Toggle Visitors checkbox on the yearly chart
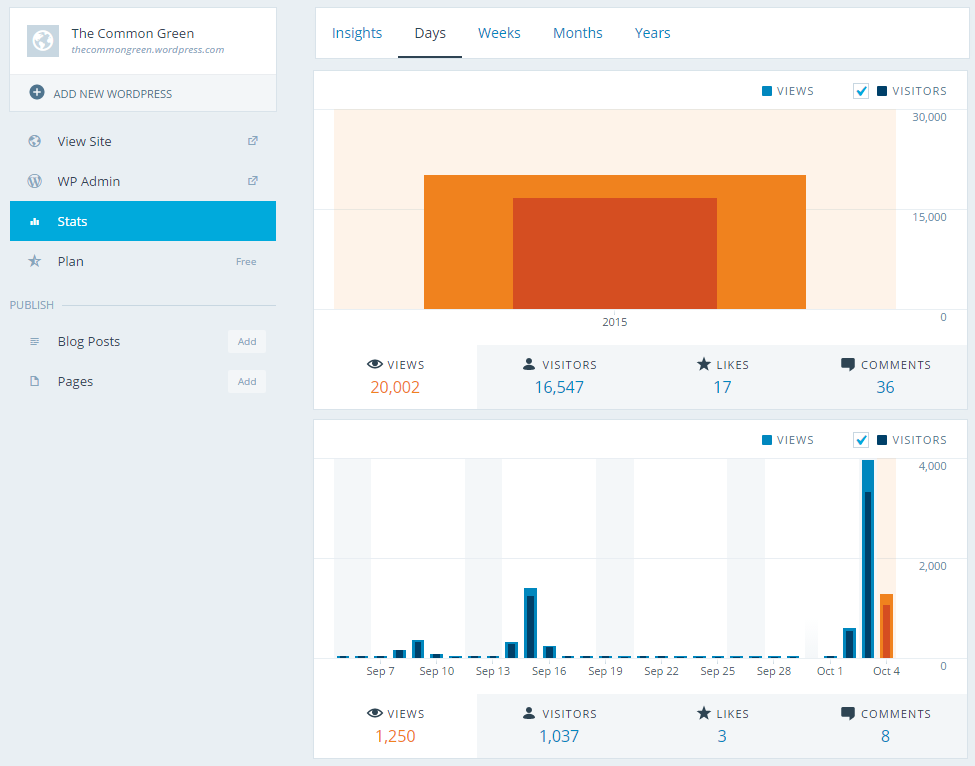This screenshot has height=766, width=975. pyautogui.click(x=861, y=91)
